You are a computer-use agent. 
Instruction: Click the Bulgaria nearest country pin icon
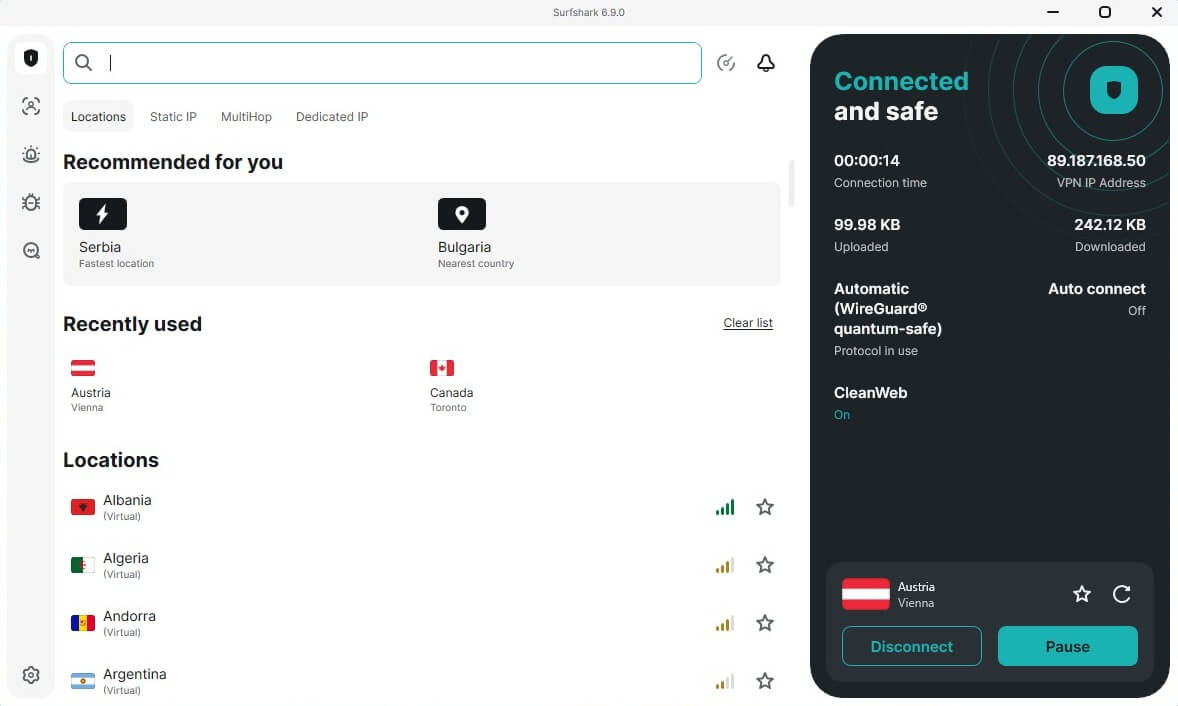(462, 214)
